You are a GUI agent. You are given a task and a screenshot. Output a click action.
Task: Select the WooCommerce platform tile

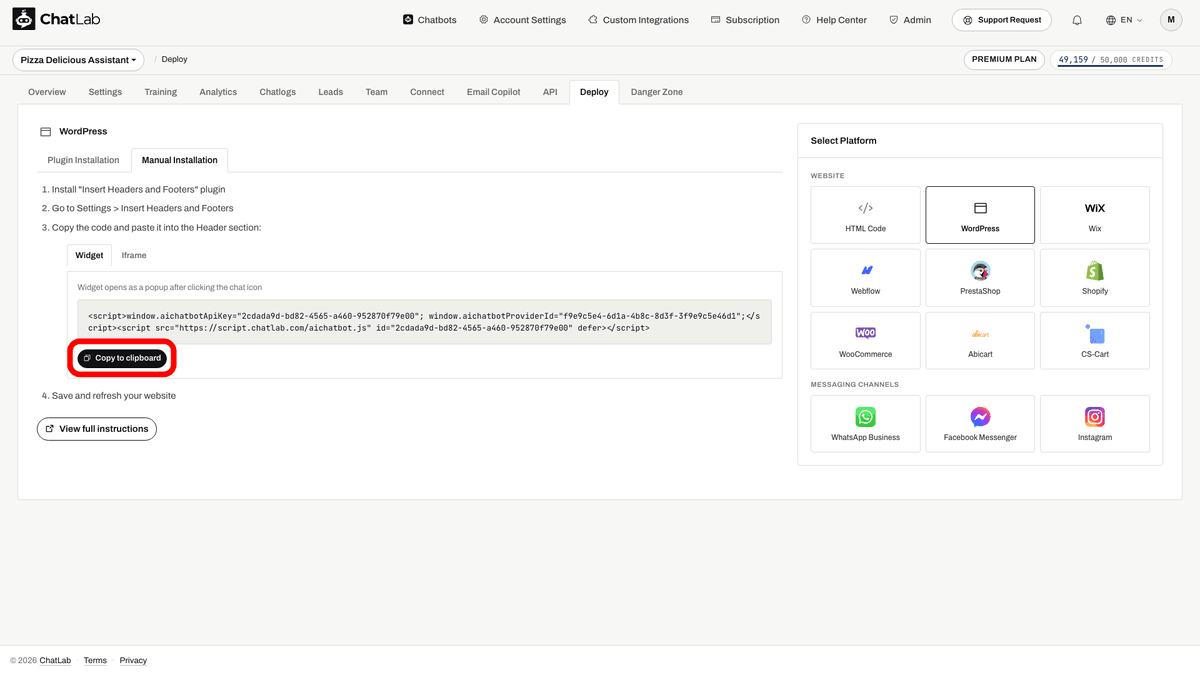click(x=865, y=341)
